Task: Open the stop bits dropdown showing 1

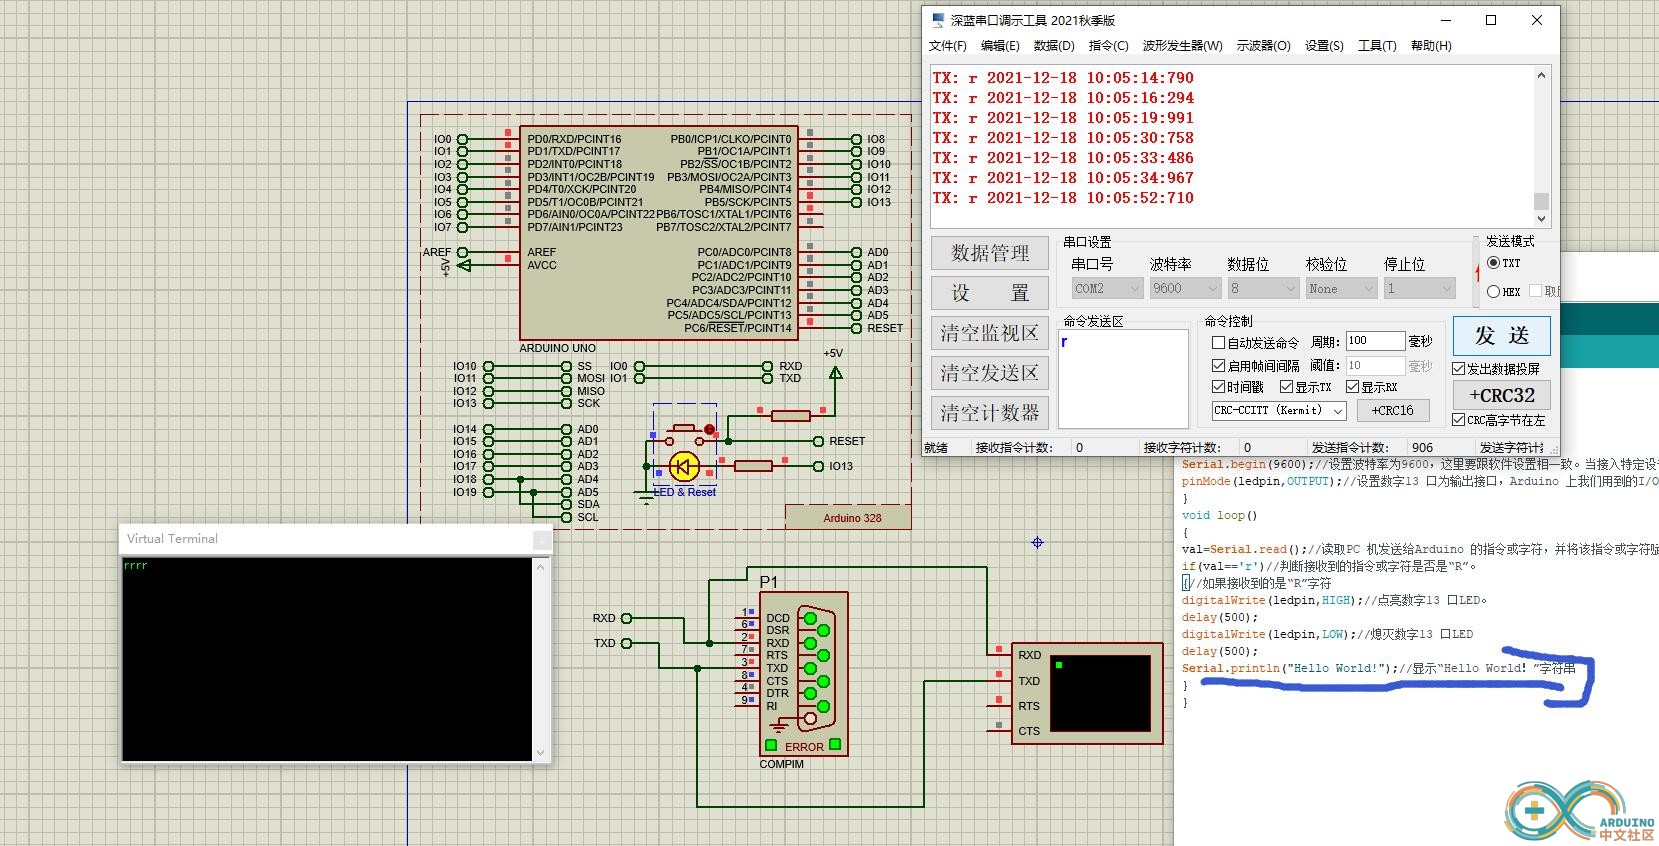Action: 1419,288
